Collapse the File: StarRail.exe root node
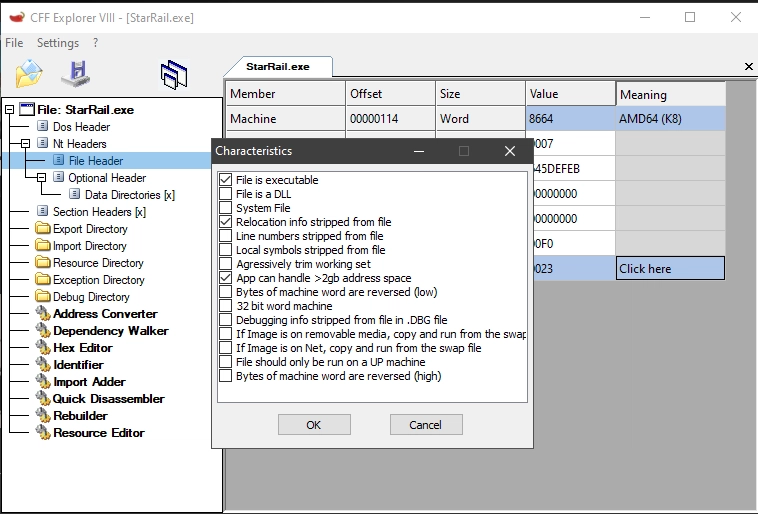 [10, 110]
